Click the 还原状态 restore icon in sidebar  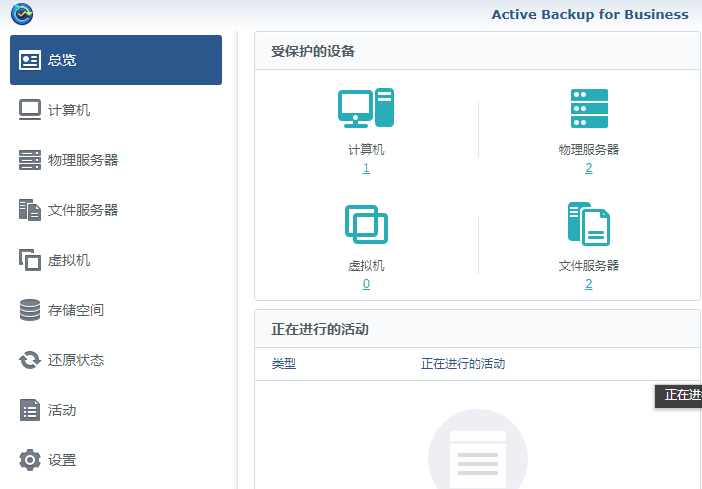click(x=30, y=360)
